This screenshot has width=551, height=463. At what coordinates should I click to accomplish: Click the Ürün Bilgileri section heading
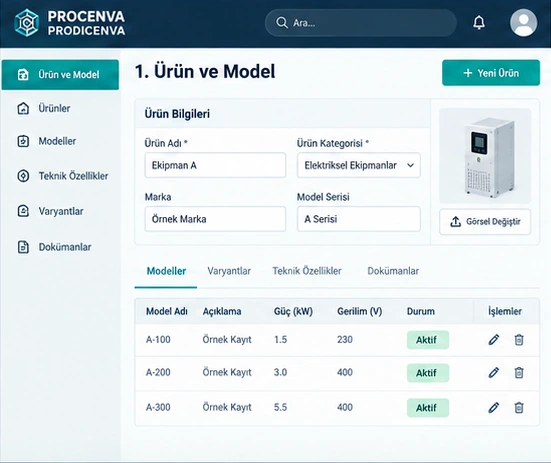point(177,114)
